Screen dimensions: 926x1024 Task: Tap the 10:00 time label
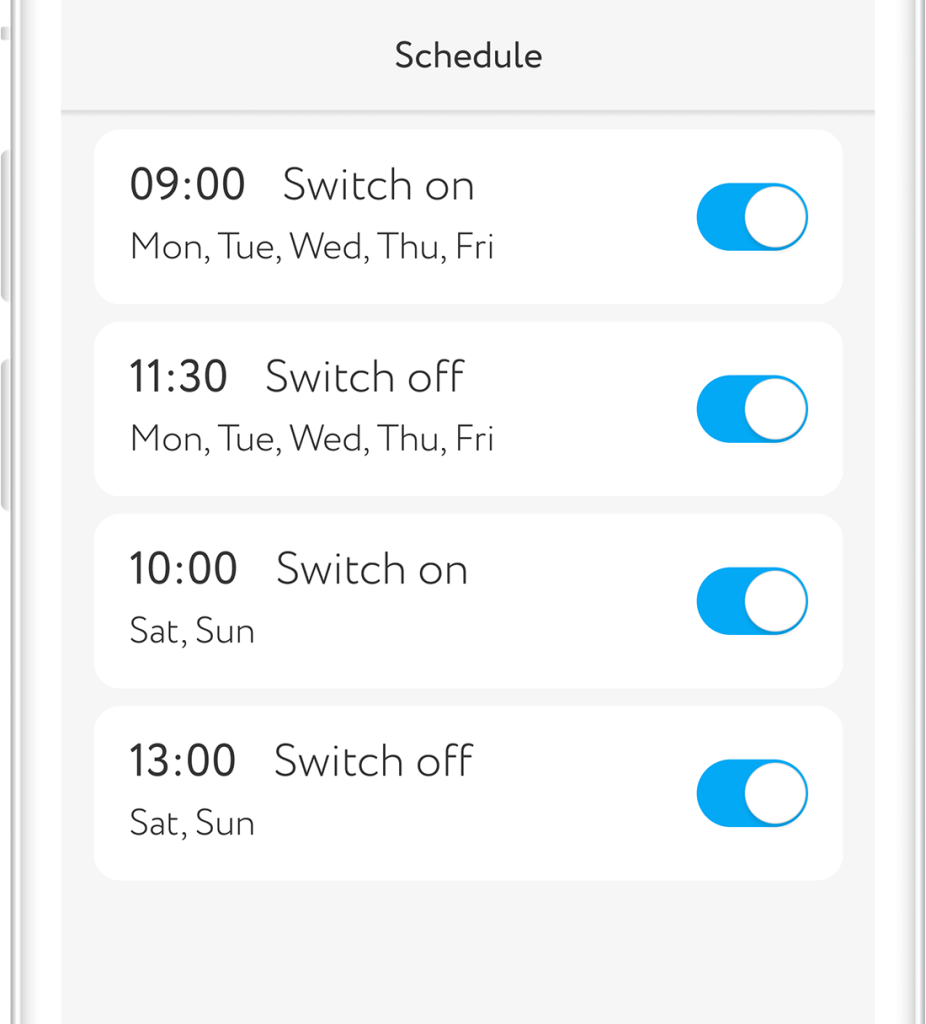[183, 570]
